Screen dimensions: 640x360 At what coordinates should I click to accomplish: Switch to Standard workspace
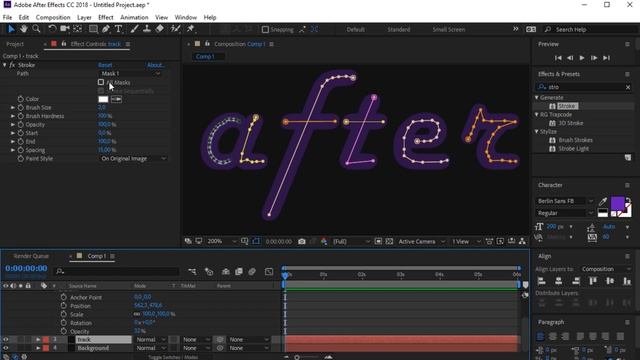pyautogui.click(x=399, y=29)
